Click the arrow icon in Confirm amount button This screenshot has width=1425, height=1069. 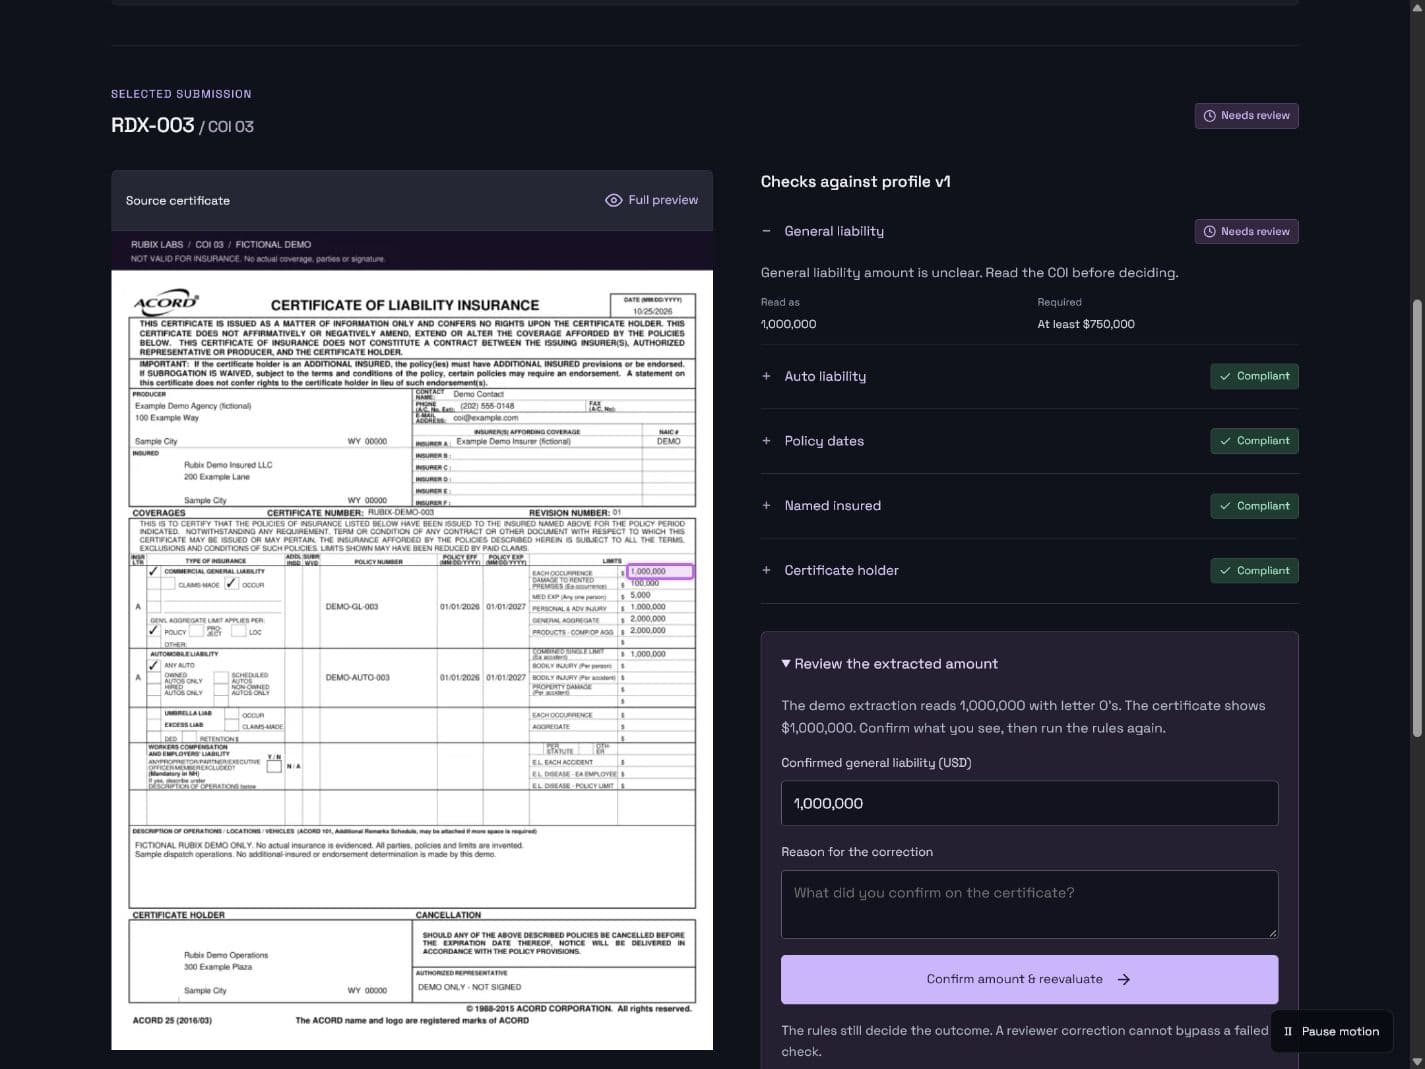click(1124, 980)
